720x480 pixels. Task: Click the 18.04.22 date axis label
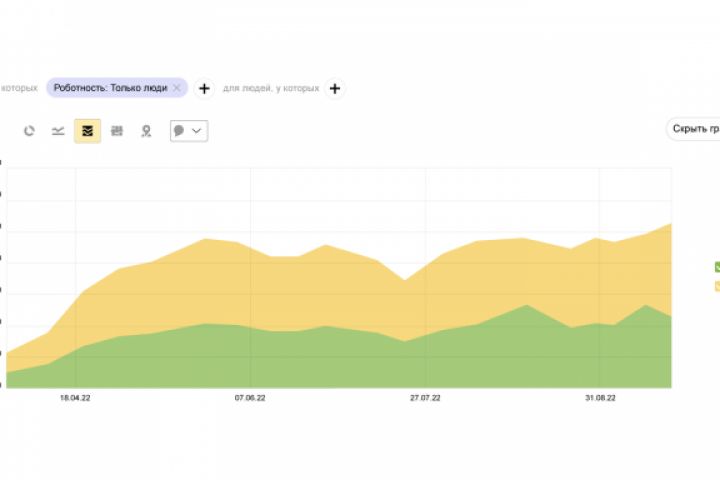[76, 398]
